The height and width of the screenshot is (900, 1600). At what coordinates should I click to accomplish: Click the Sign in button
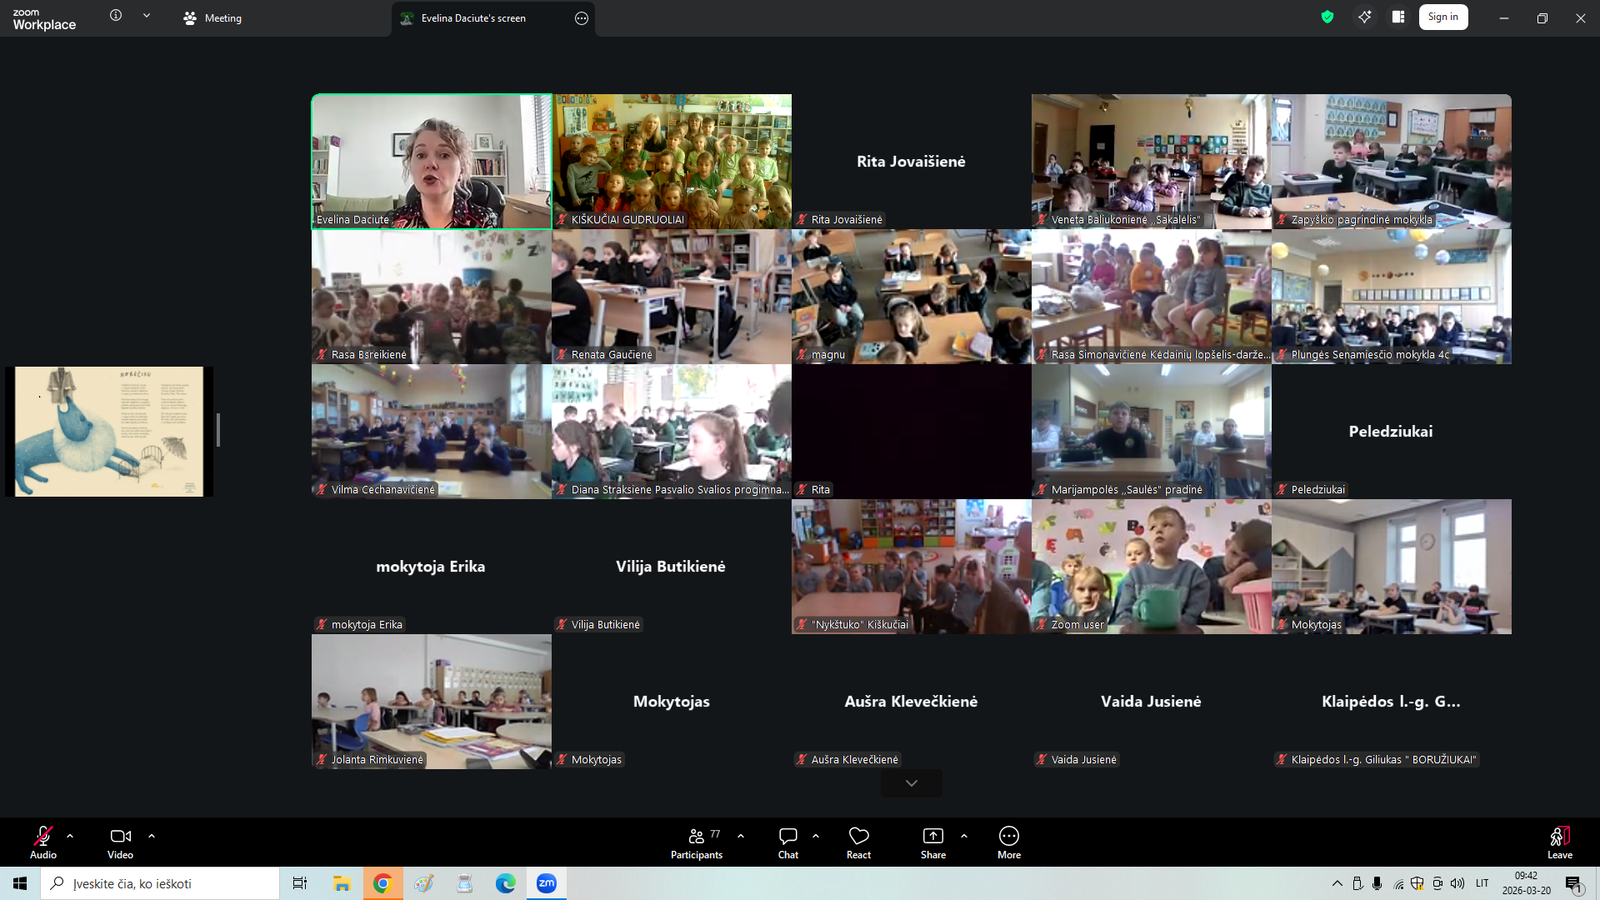(1442, 17)
